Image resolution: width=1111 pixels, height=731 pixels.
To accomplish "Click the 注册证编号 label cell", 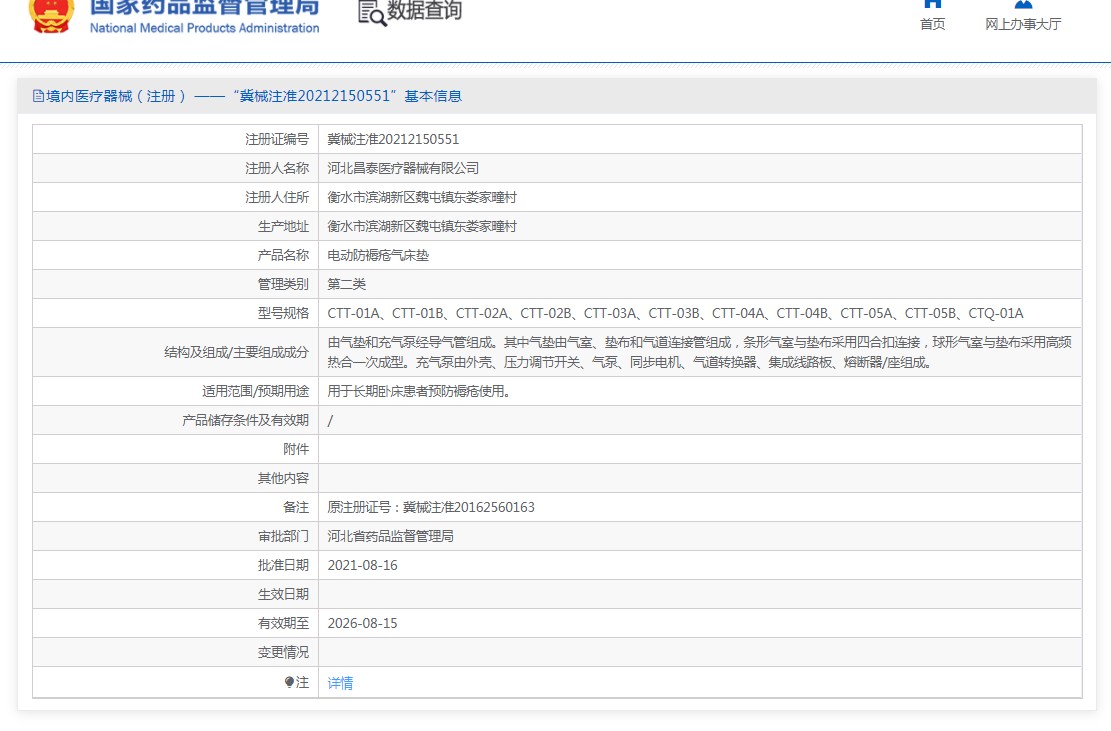I will click(176, 139).
